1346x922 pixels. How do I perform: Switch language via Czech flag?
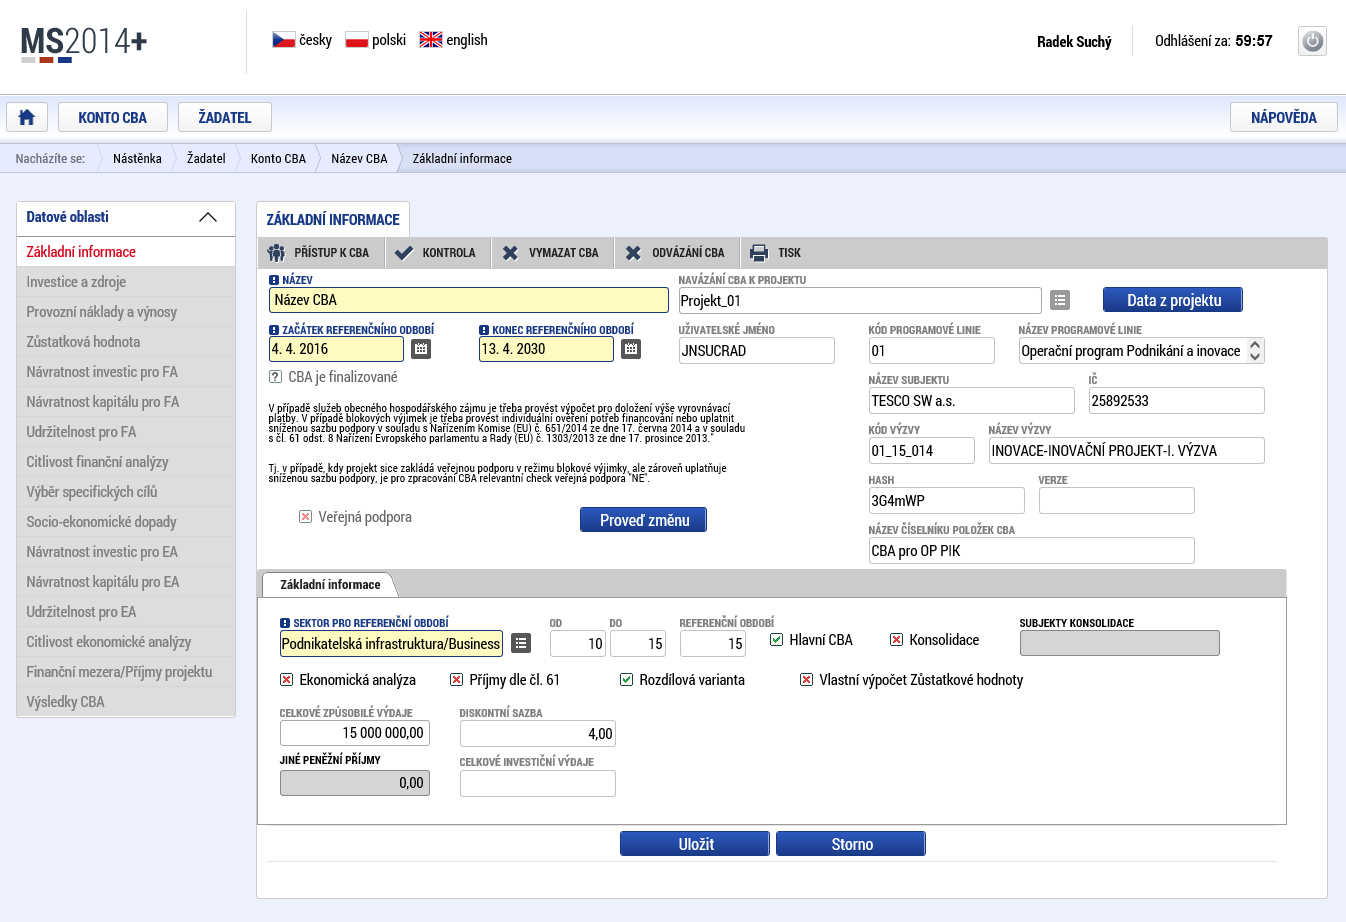pyautogui.click(x=283, y=40)
